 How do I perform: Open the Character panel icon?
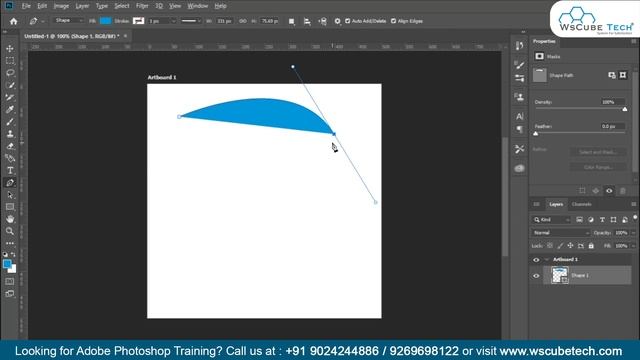coord(520,117)
